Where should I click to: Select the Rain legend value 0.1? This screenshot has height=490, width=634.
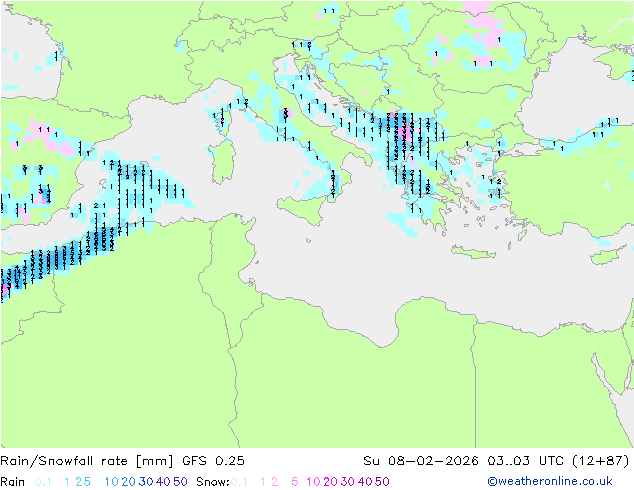[43, 482]
